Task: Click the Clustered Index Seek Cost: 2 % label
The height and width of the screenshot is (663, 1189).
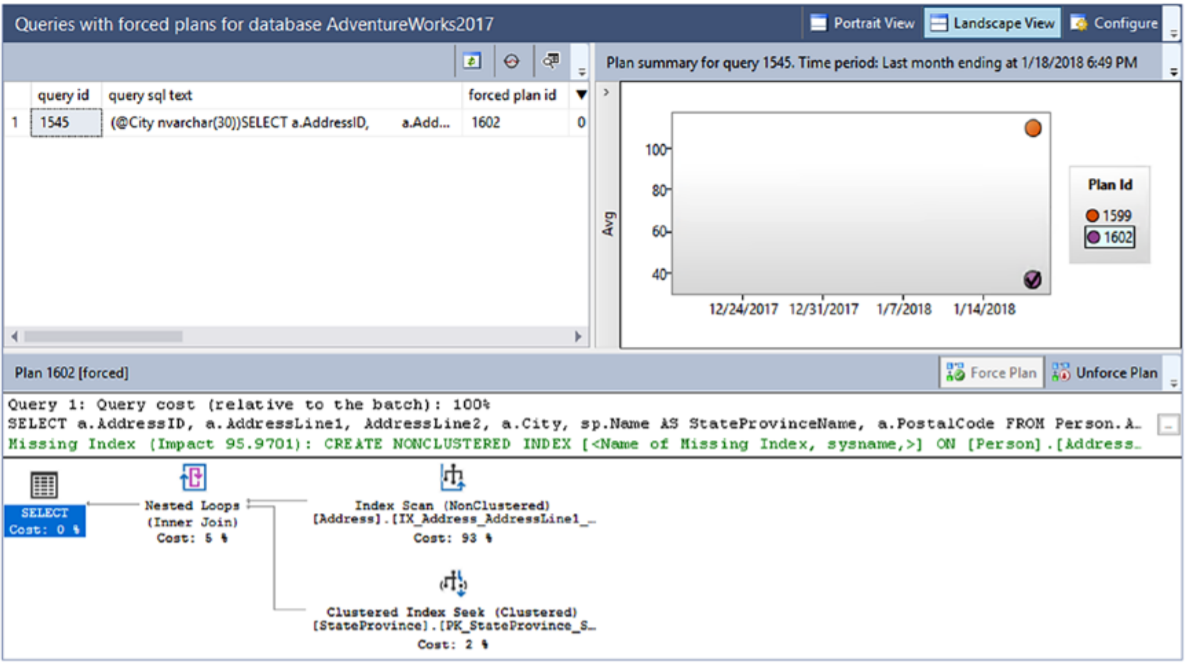Action: tap(452, 644)
